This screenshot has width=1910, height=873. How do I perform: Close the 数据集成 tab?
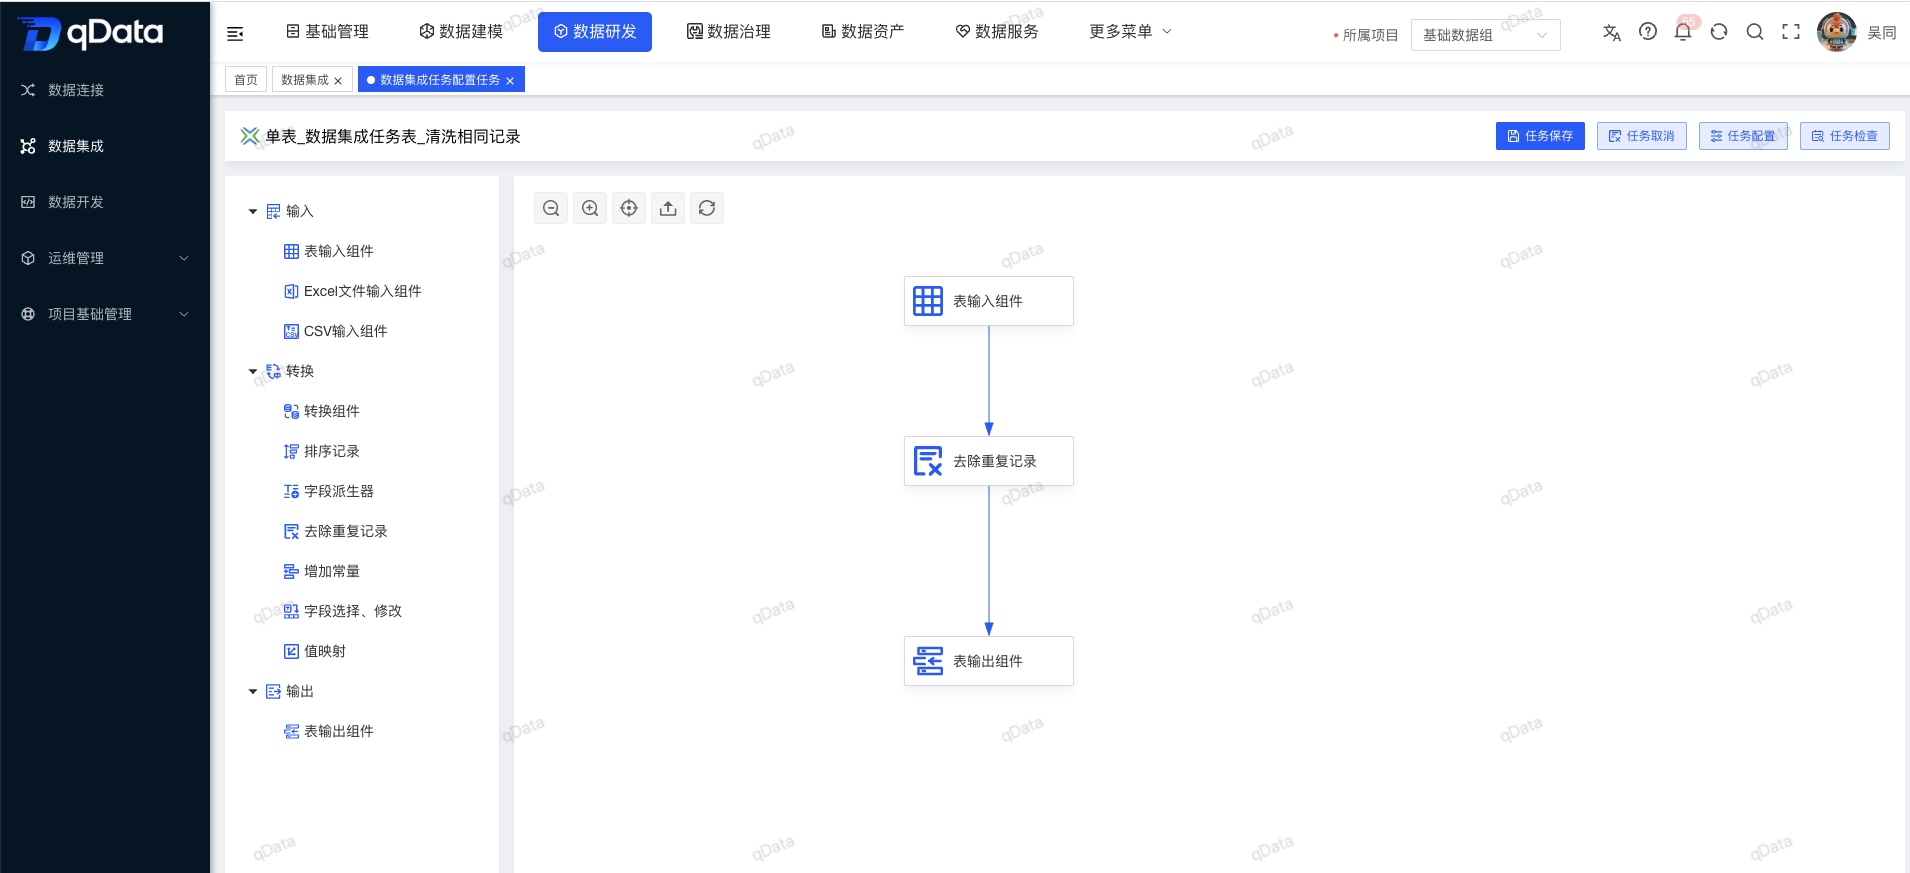(x=338, y=81)
